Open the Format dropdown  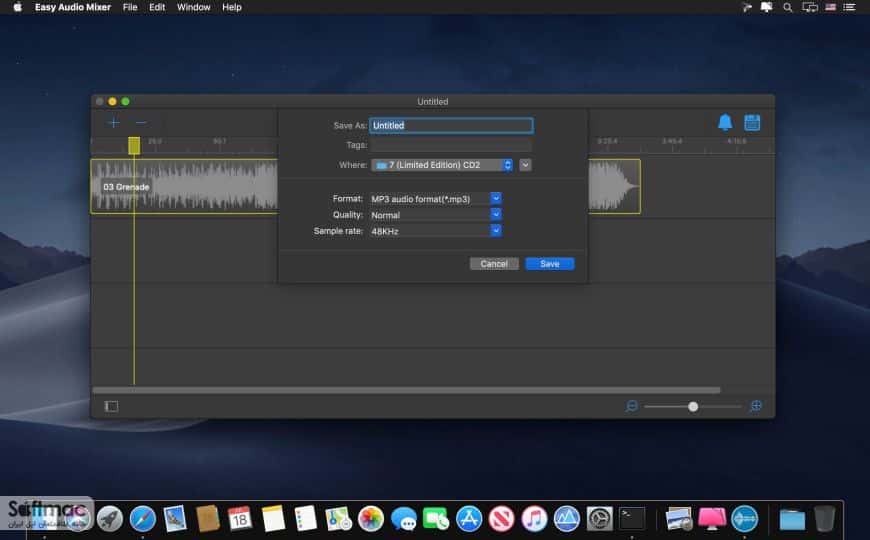[436, 199]
